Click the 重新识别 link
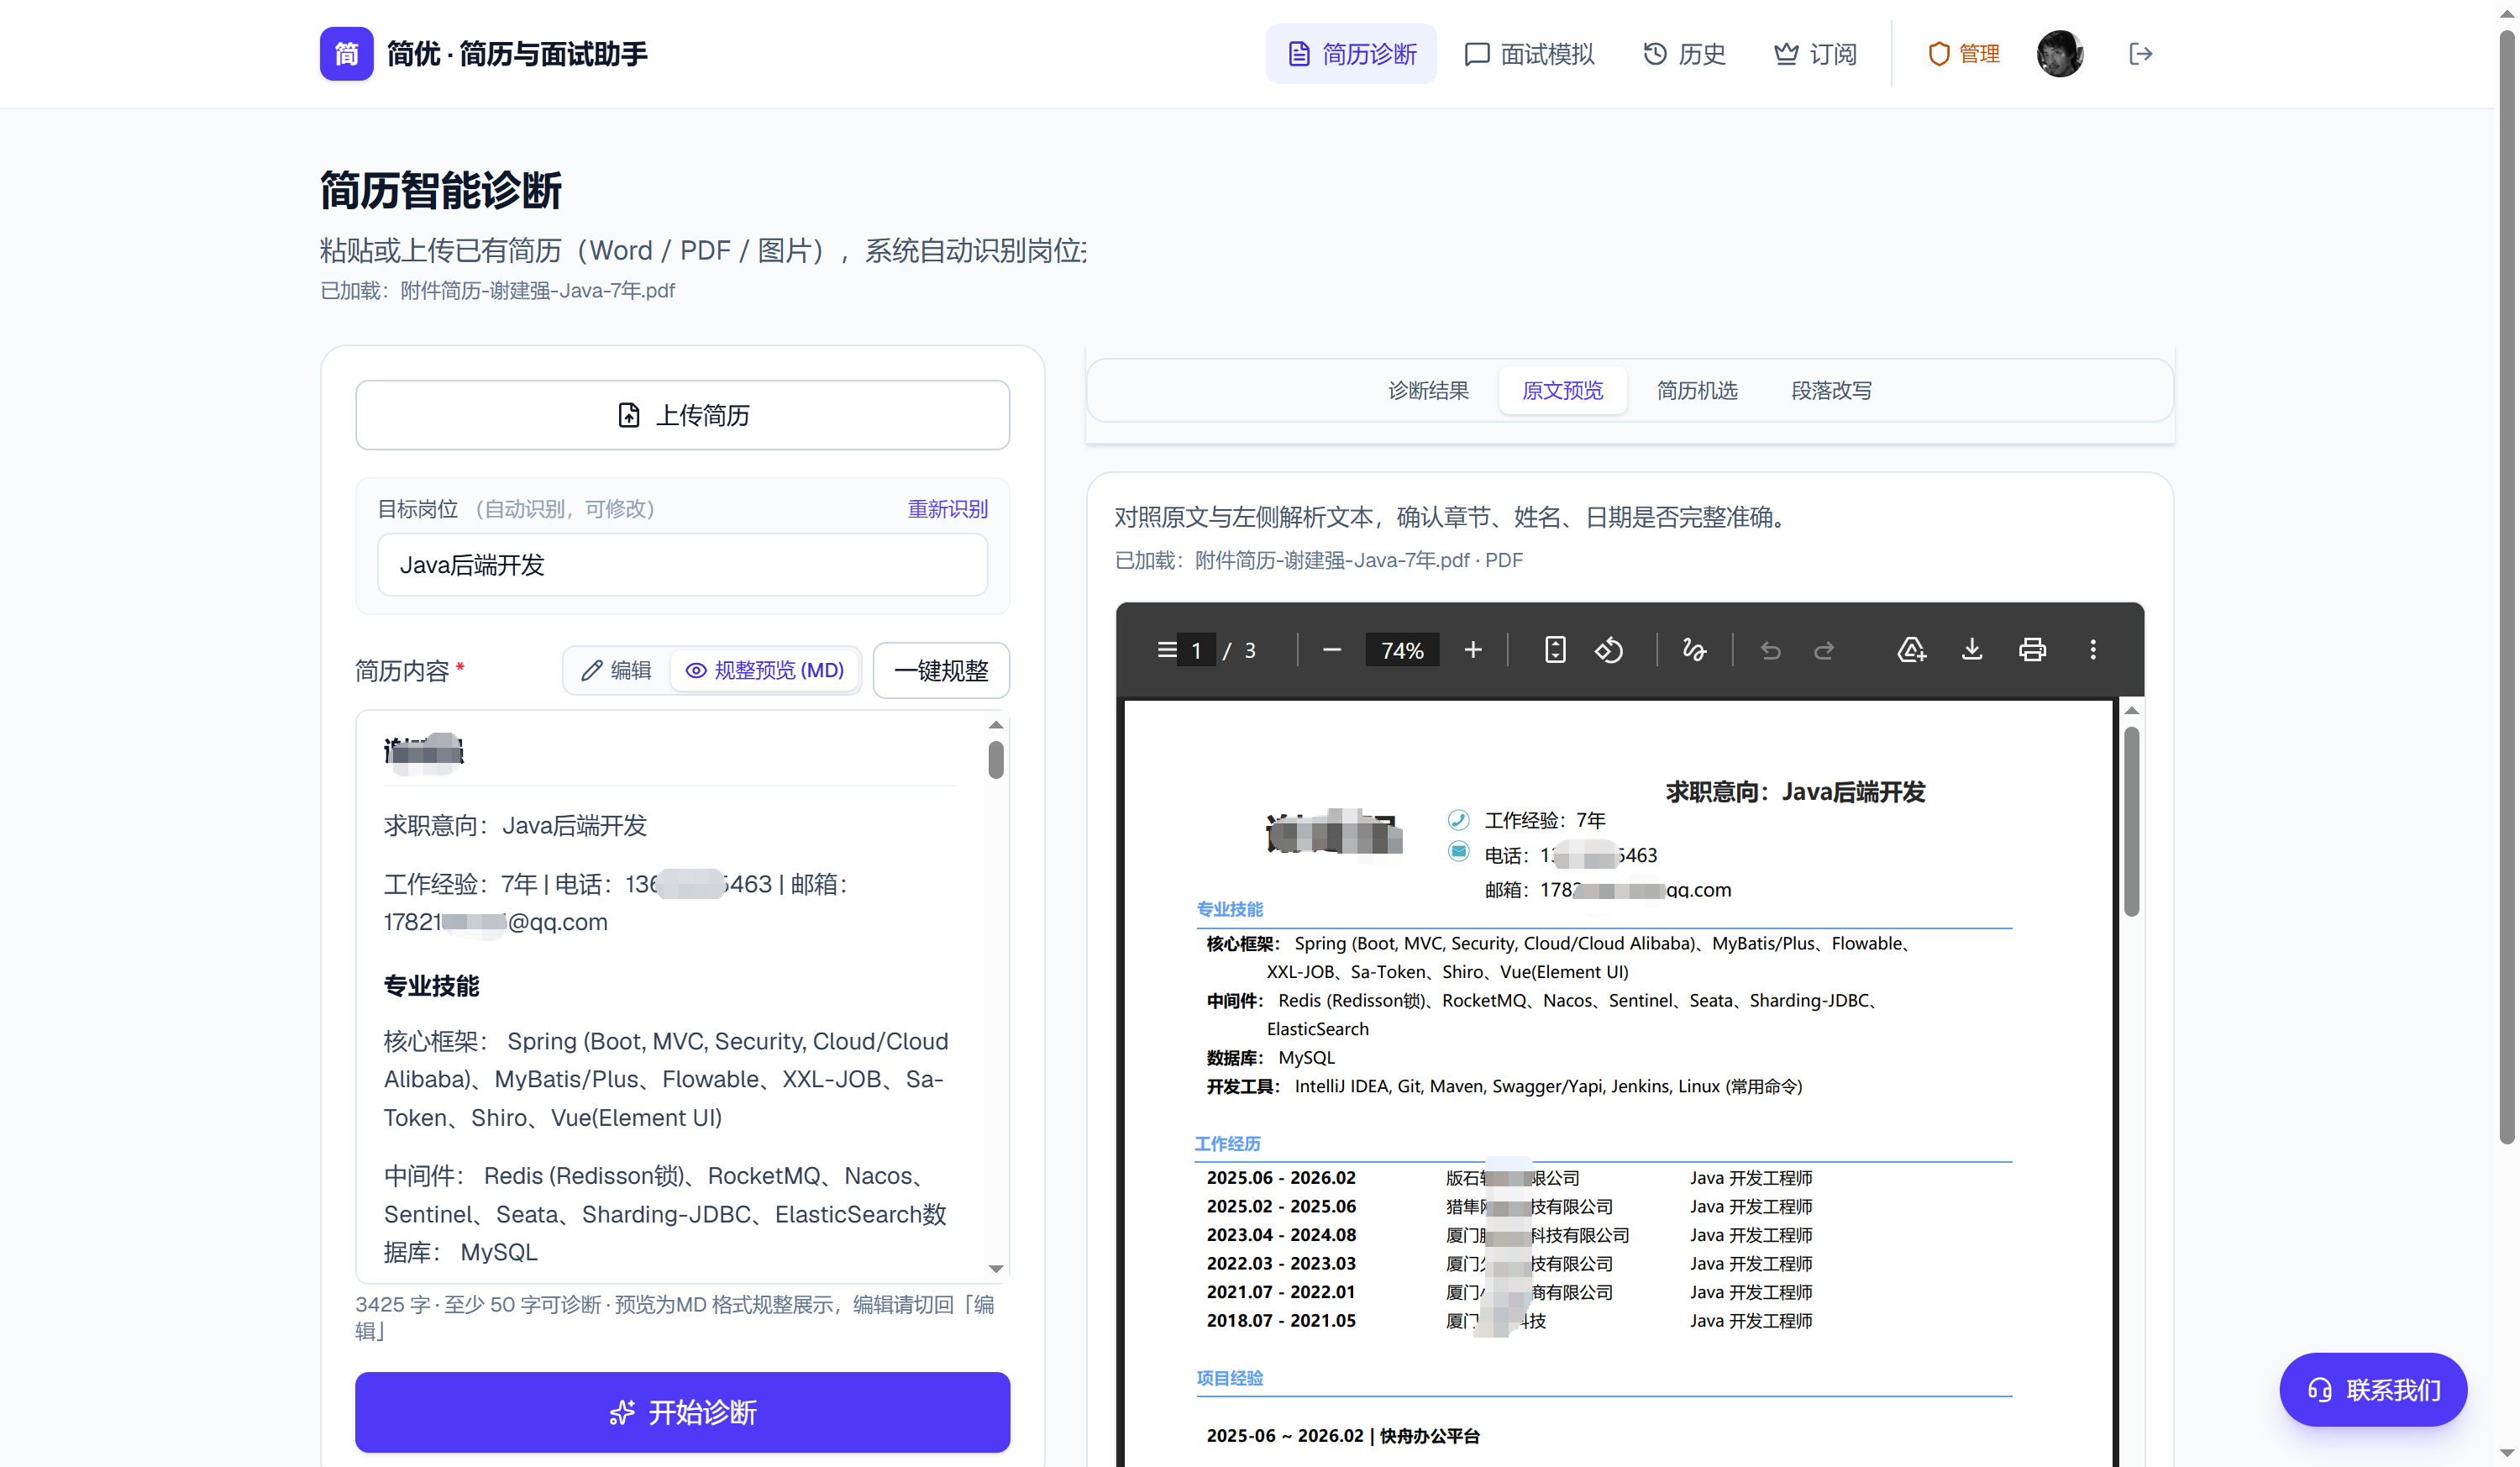Screen dimensions: 2520x1467 (x=947, y=509)
